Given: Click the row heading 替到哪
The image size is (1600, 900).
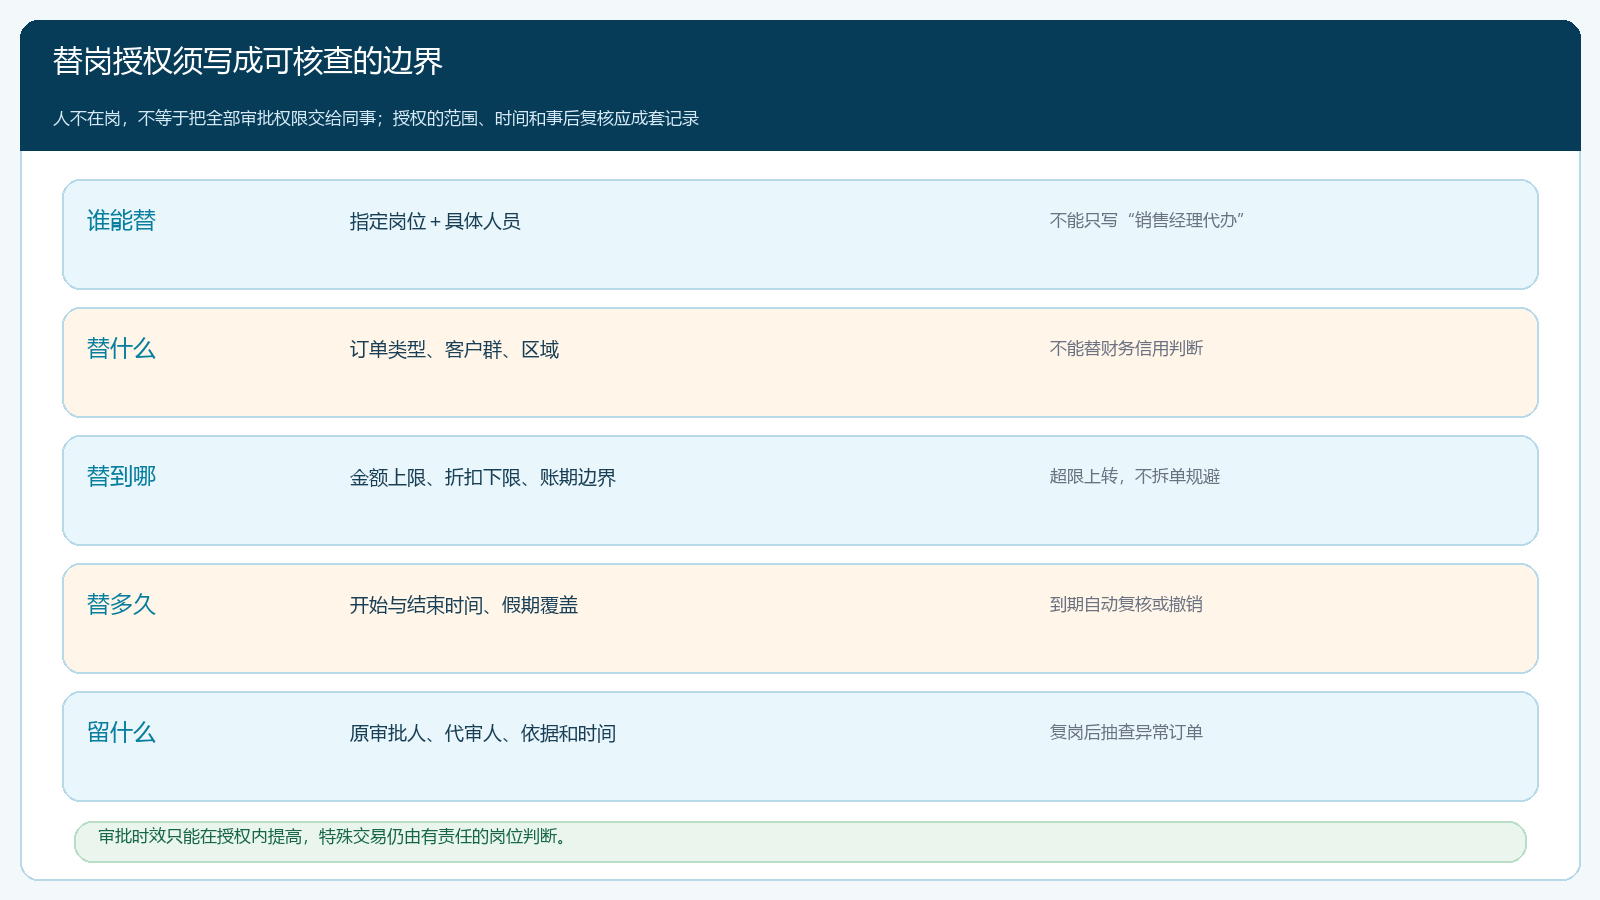Looking at the screenshot, I should point(121,477).
